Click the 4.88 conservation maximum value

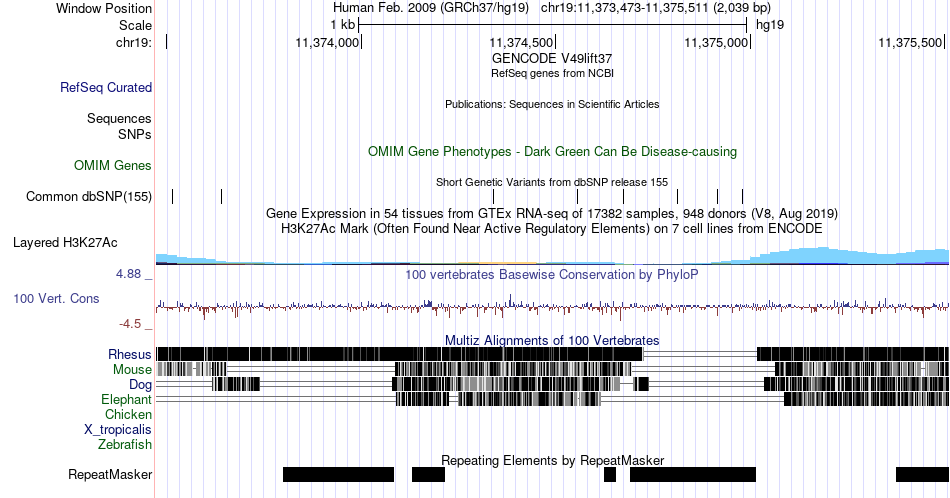pos(128,274)
